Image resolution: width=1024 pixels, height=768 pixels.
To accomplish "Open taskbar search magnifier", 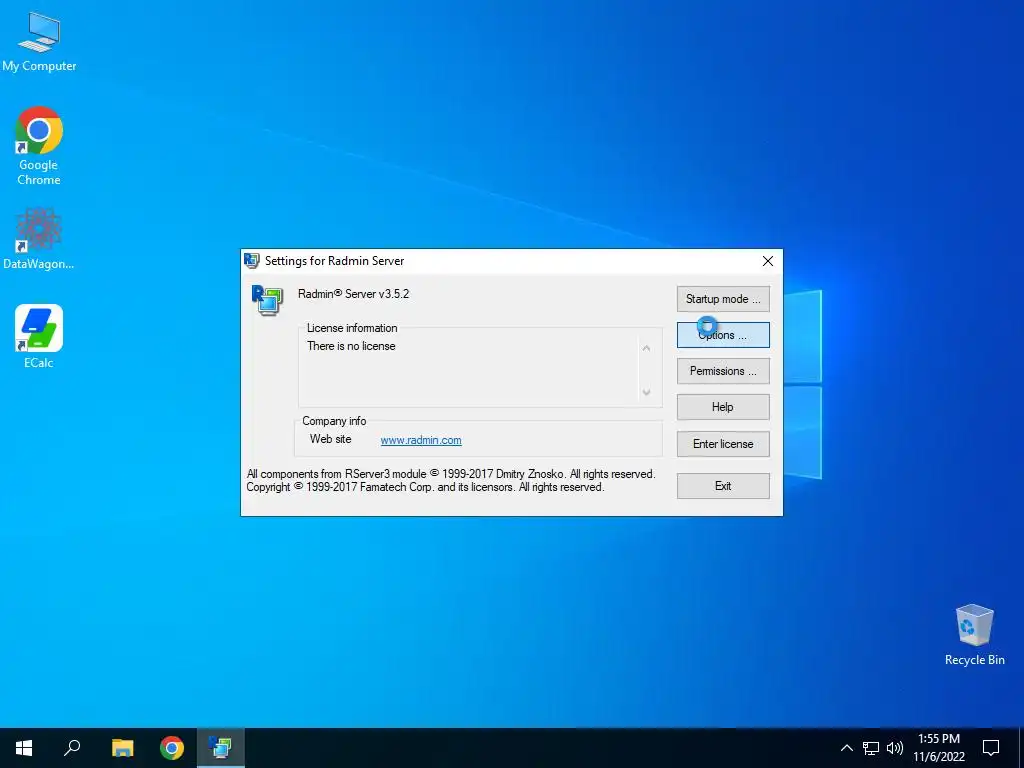I will pos(72,748).
